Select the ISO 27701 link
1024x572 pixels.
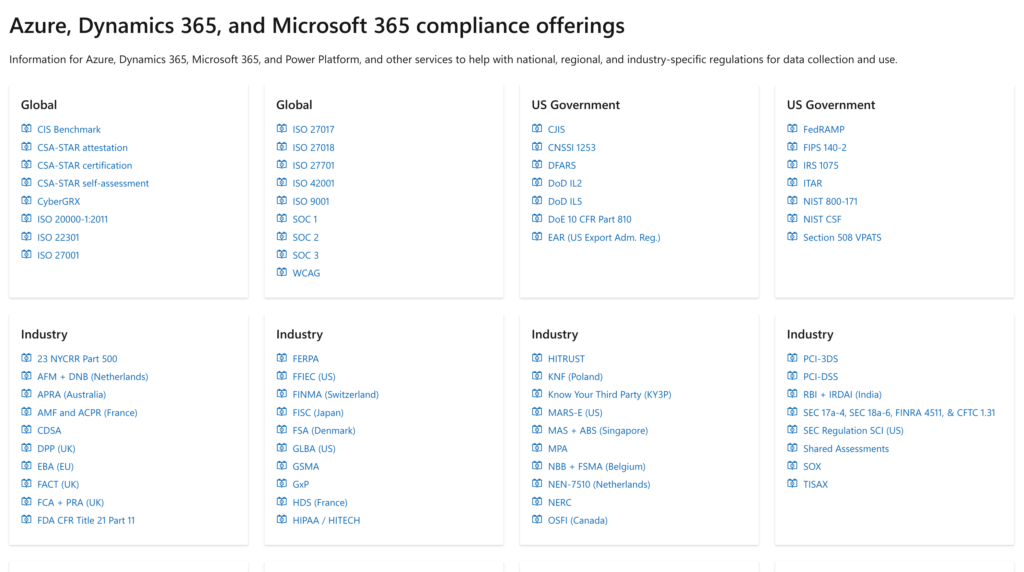pos(313,165)
